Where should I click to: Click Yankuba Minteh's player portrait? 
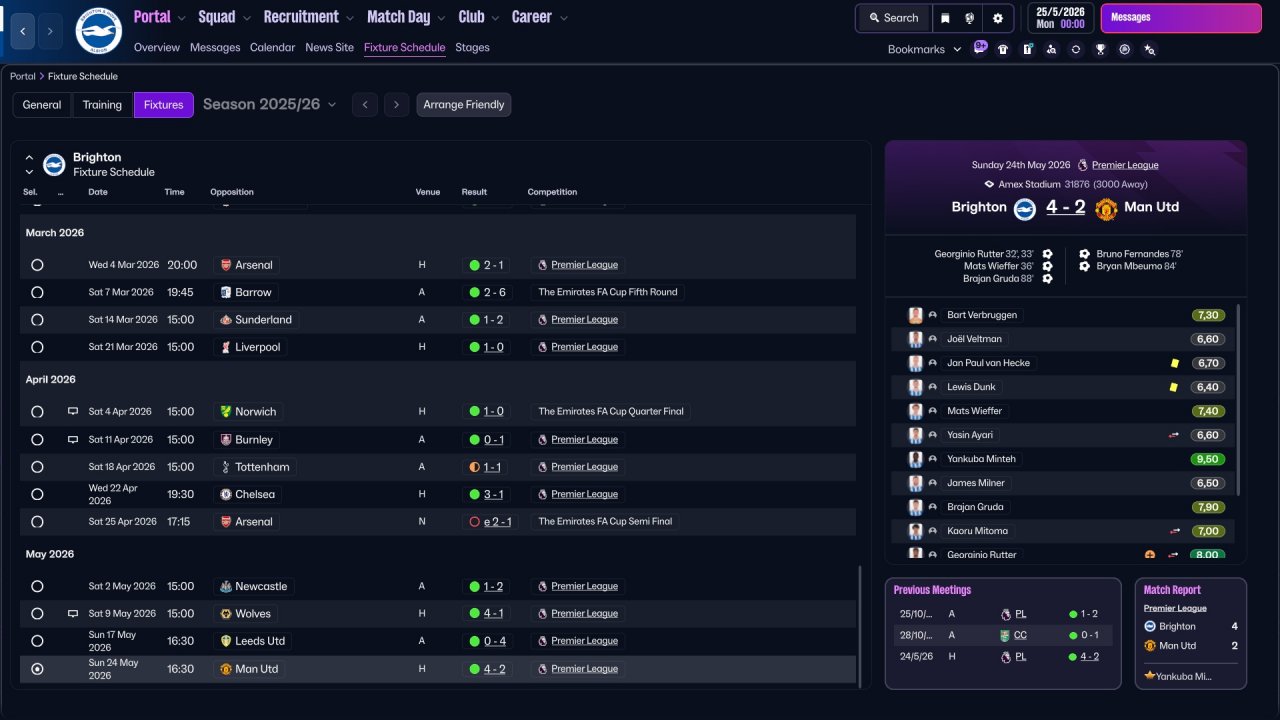pos(915,459)
